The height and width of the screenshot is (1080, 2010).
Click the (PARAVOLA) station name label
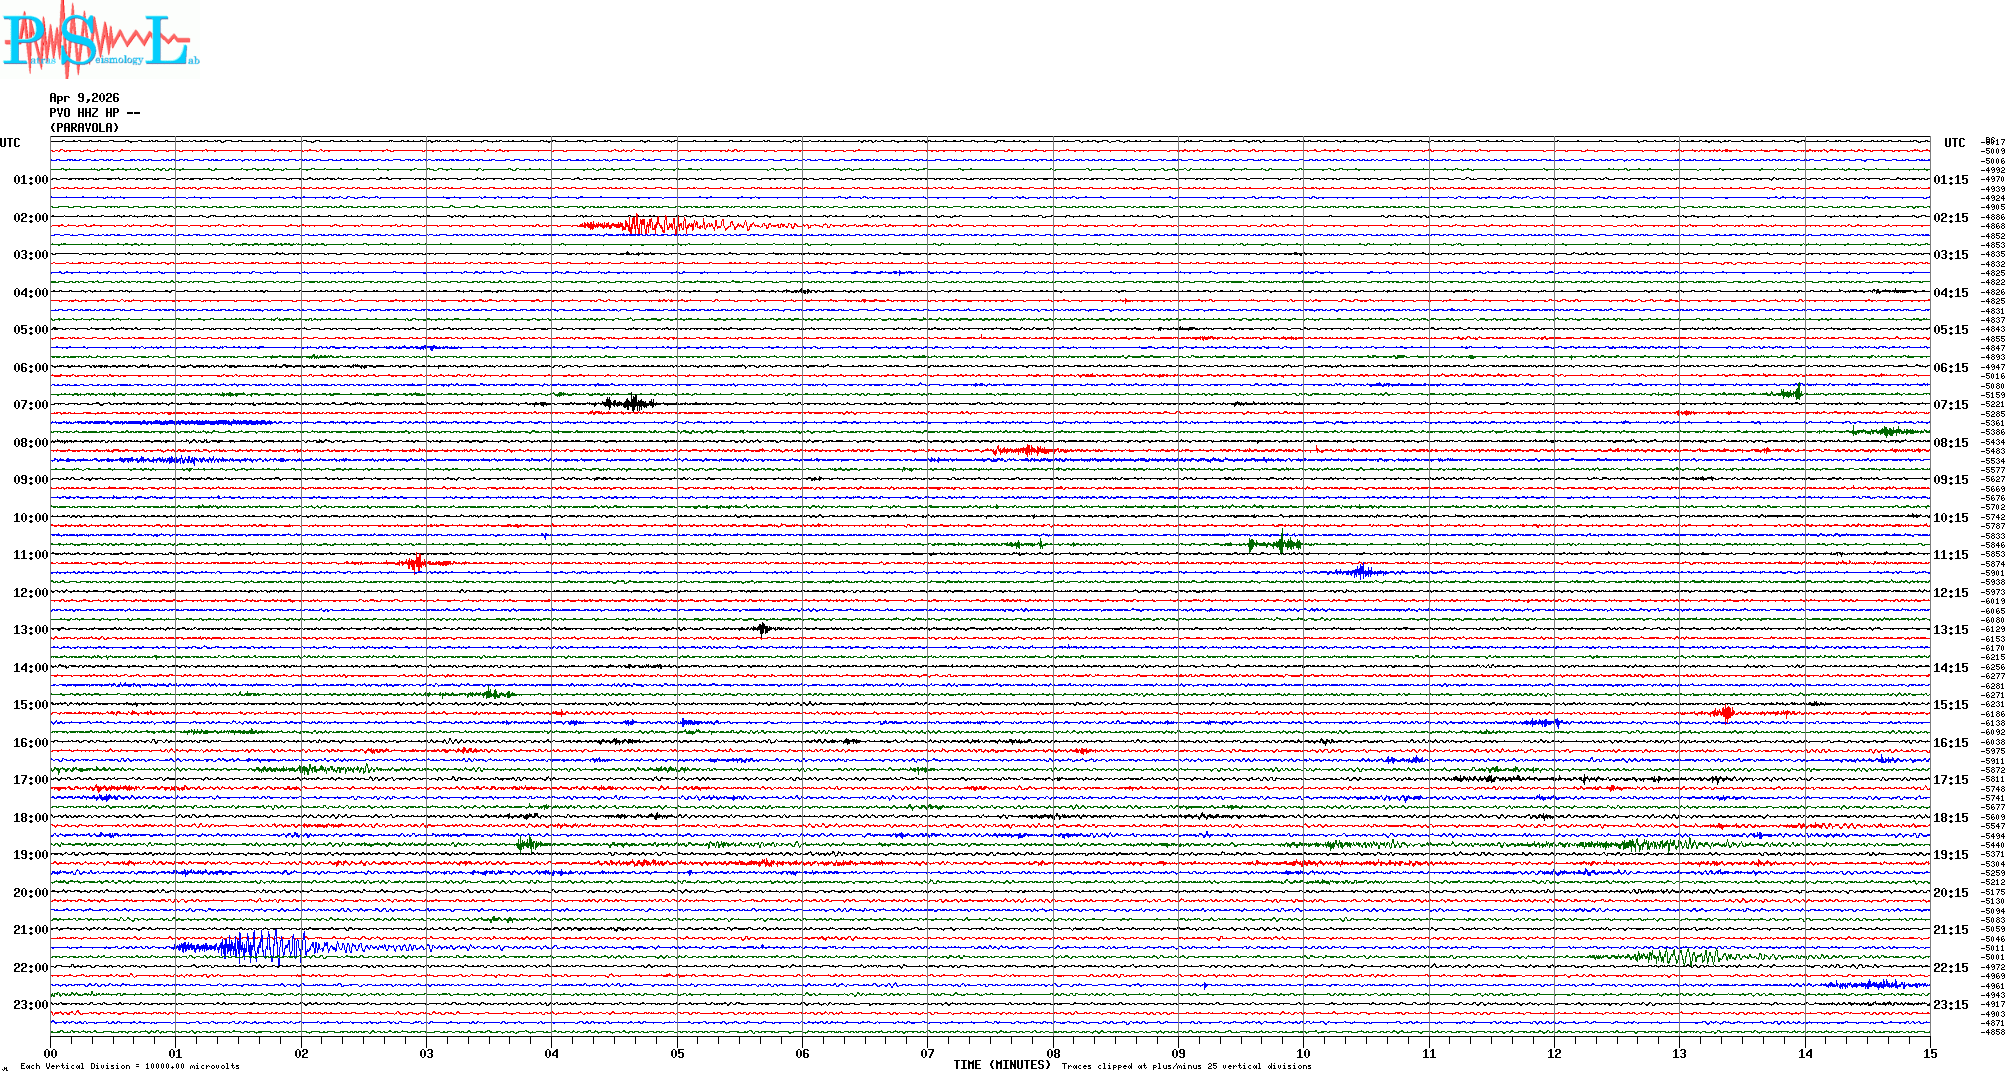point(84,128)
